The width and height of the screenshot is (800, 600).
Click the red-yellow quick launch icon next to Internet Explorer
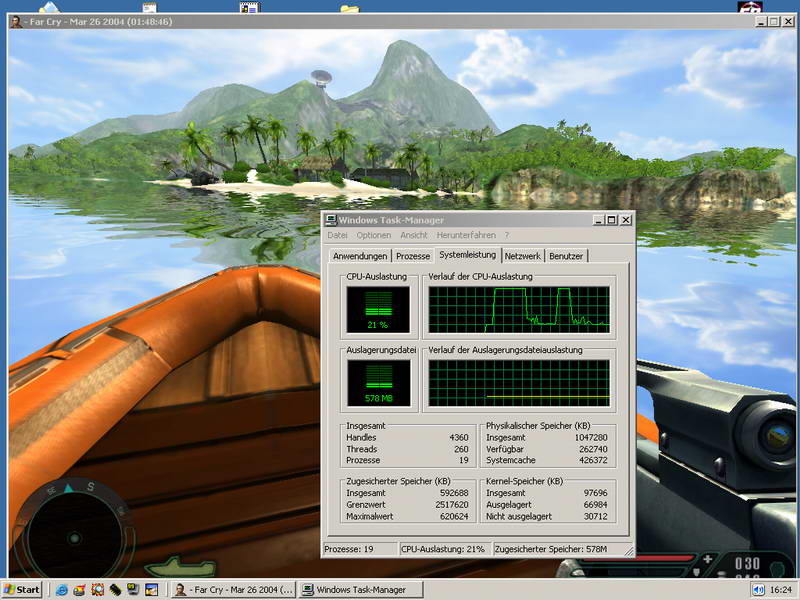(x=79, y=590)
